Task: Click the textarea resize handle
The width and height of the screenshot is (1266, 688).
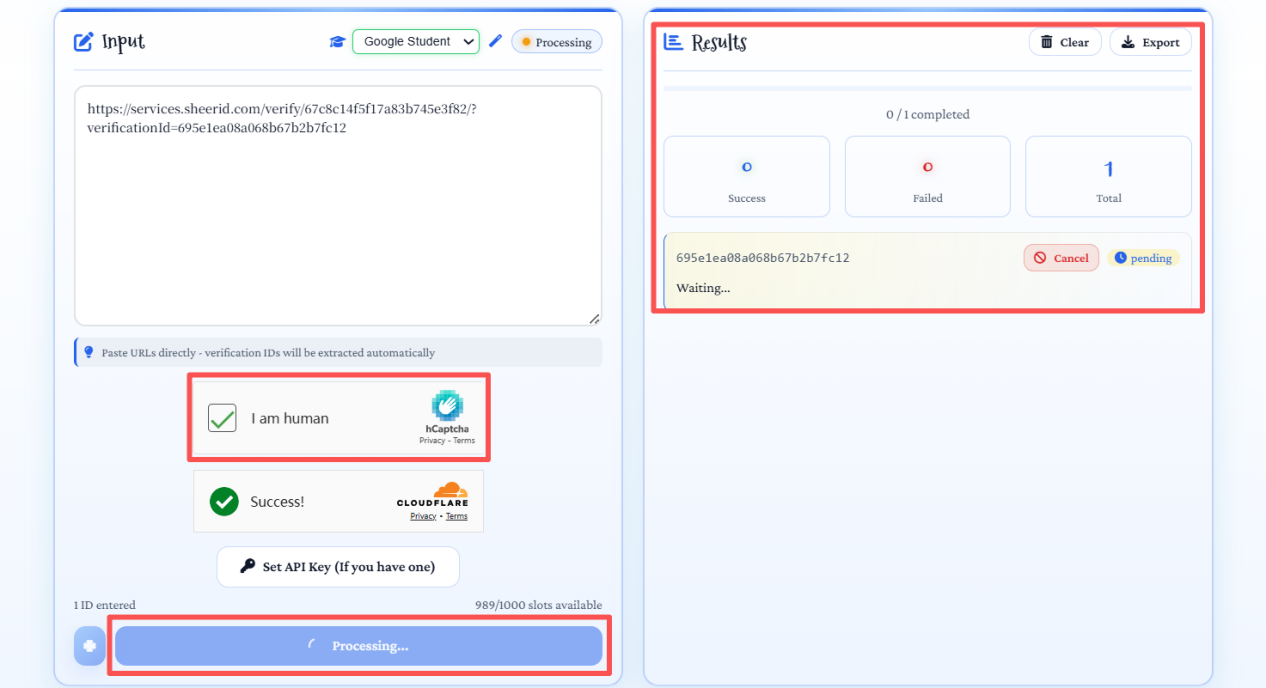Action: pyautogui.click(x=594, y=319)
